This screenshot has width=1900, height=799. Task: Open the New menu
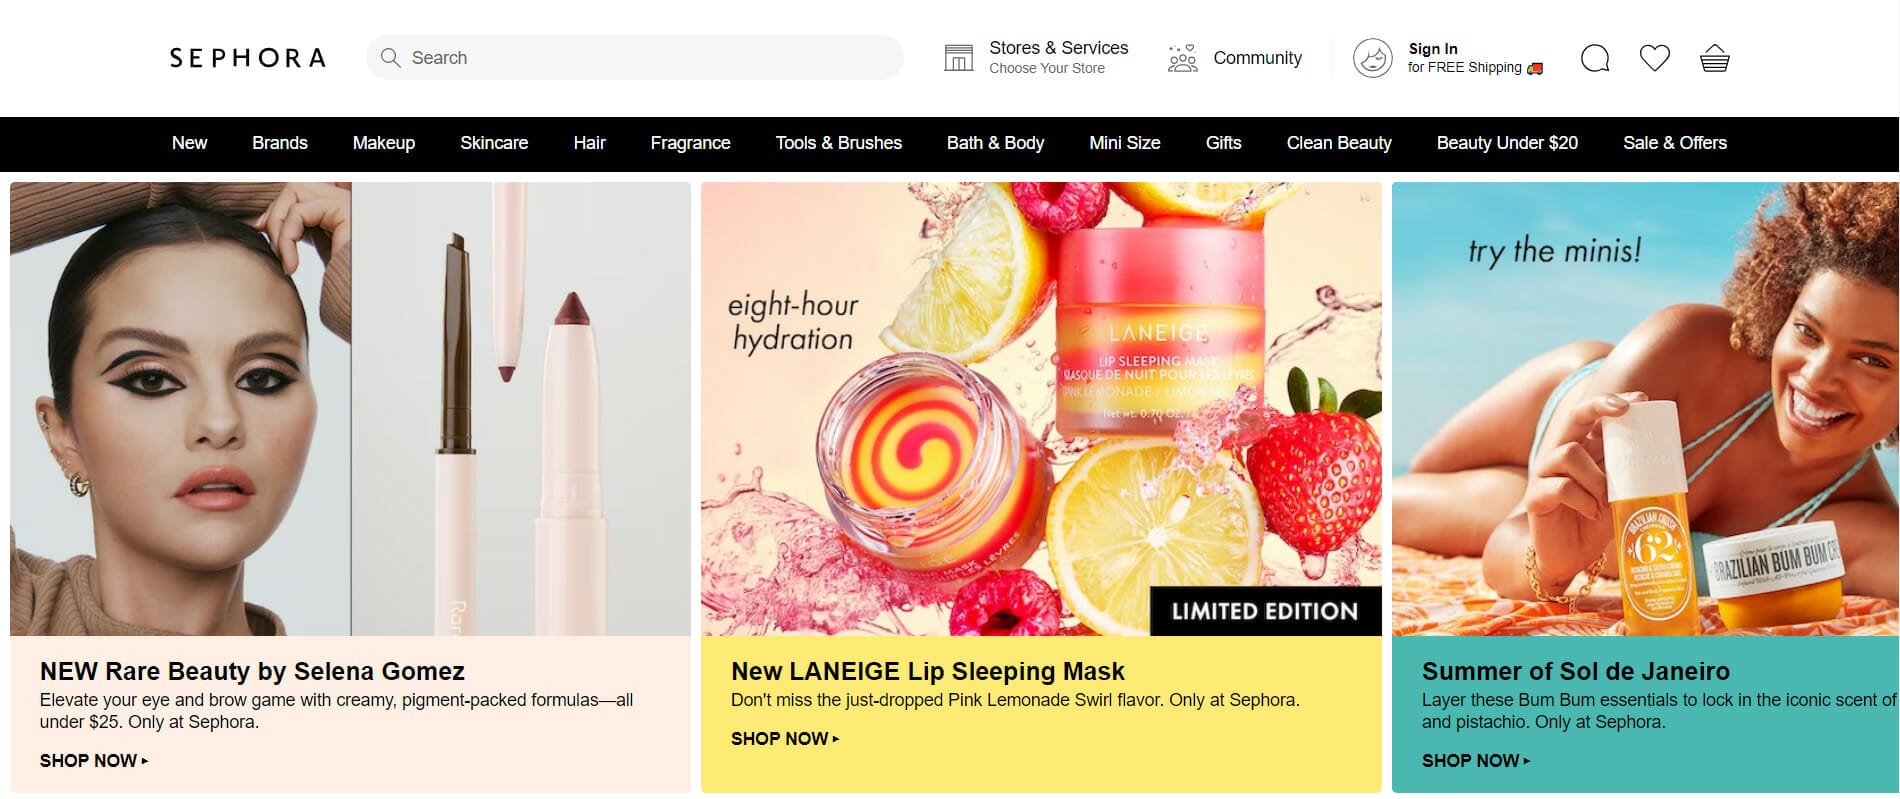point(189,143)
